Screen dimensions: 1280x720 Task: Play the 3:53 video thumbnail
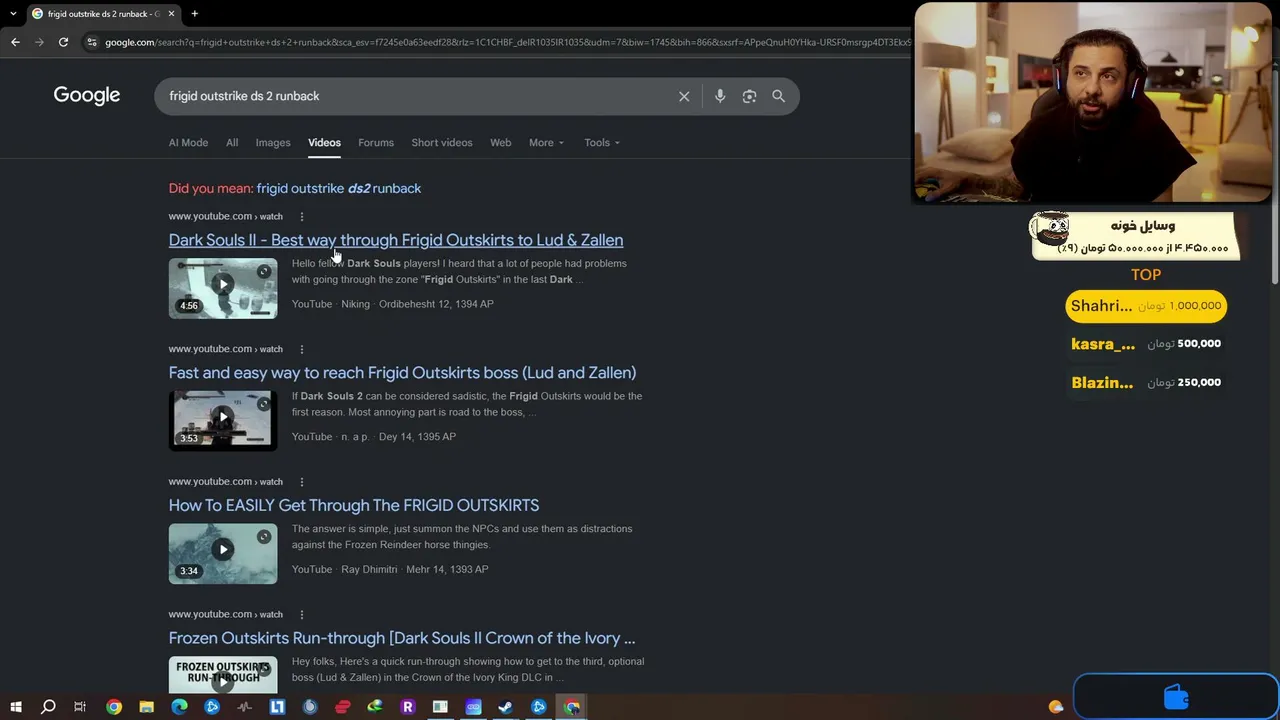pyautogui.click(x=223, y=421)
